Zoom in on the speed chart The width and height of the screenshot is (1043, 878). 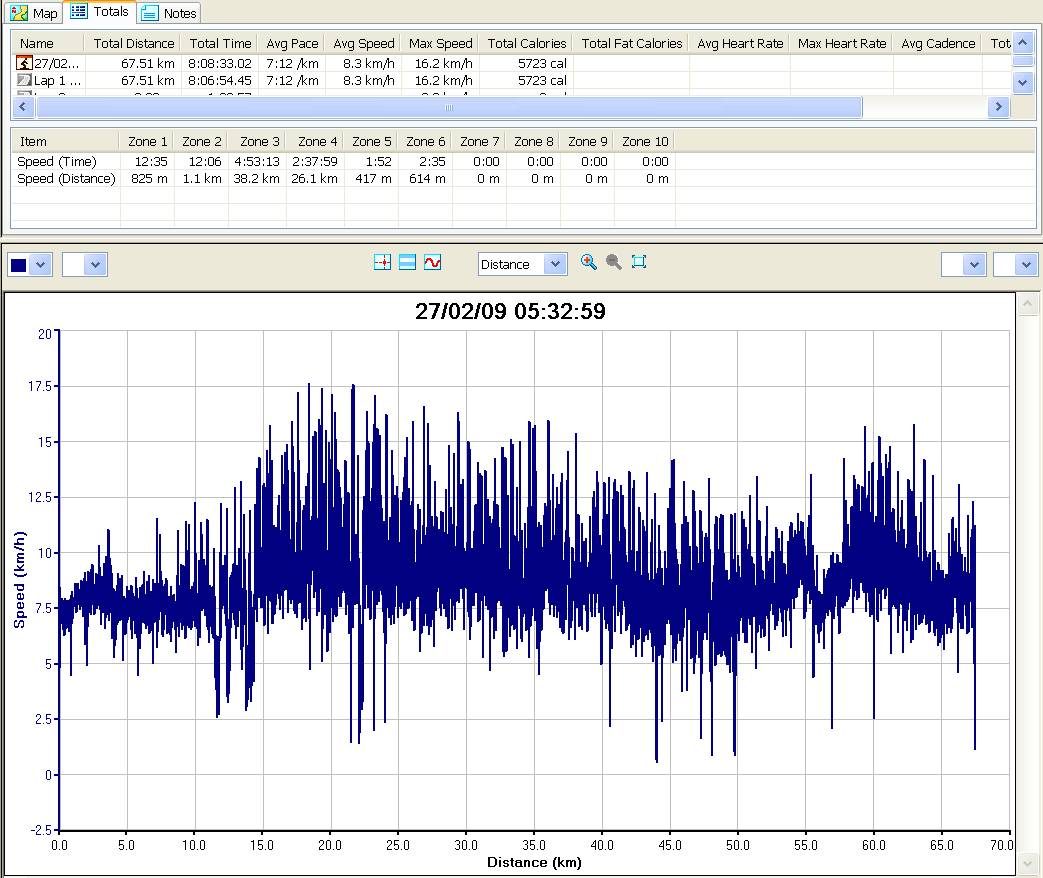[x=589, y=262]
